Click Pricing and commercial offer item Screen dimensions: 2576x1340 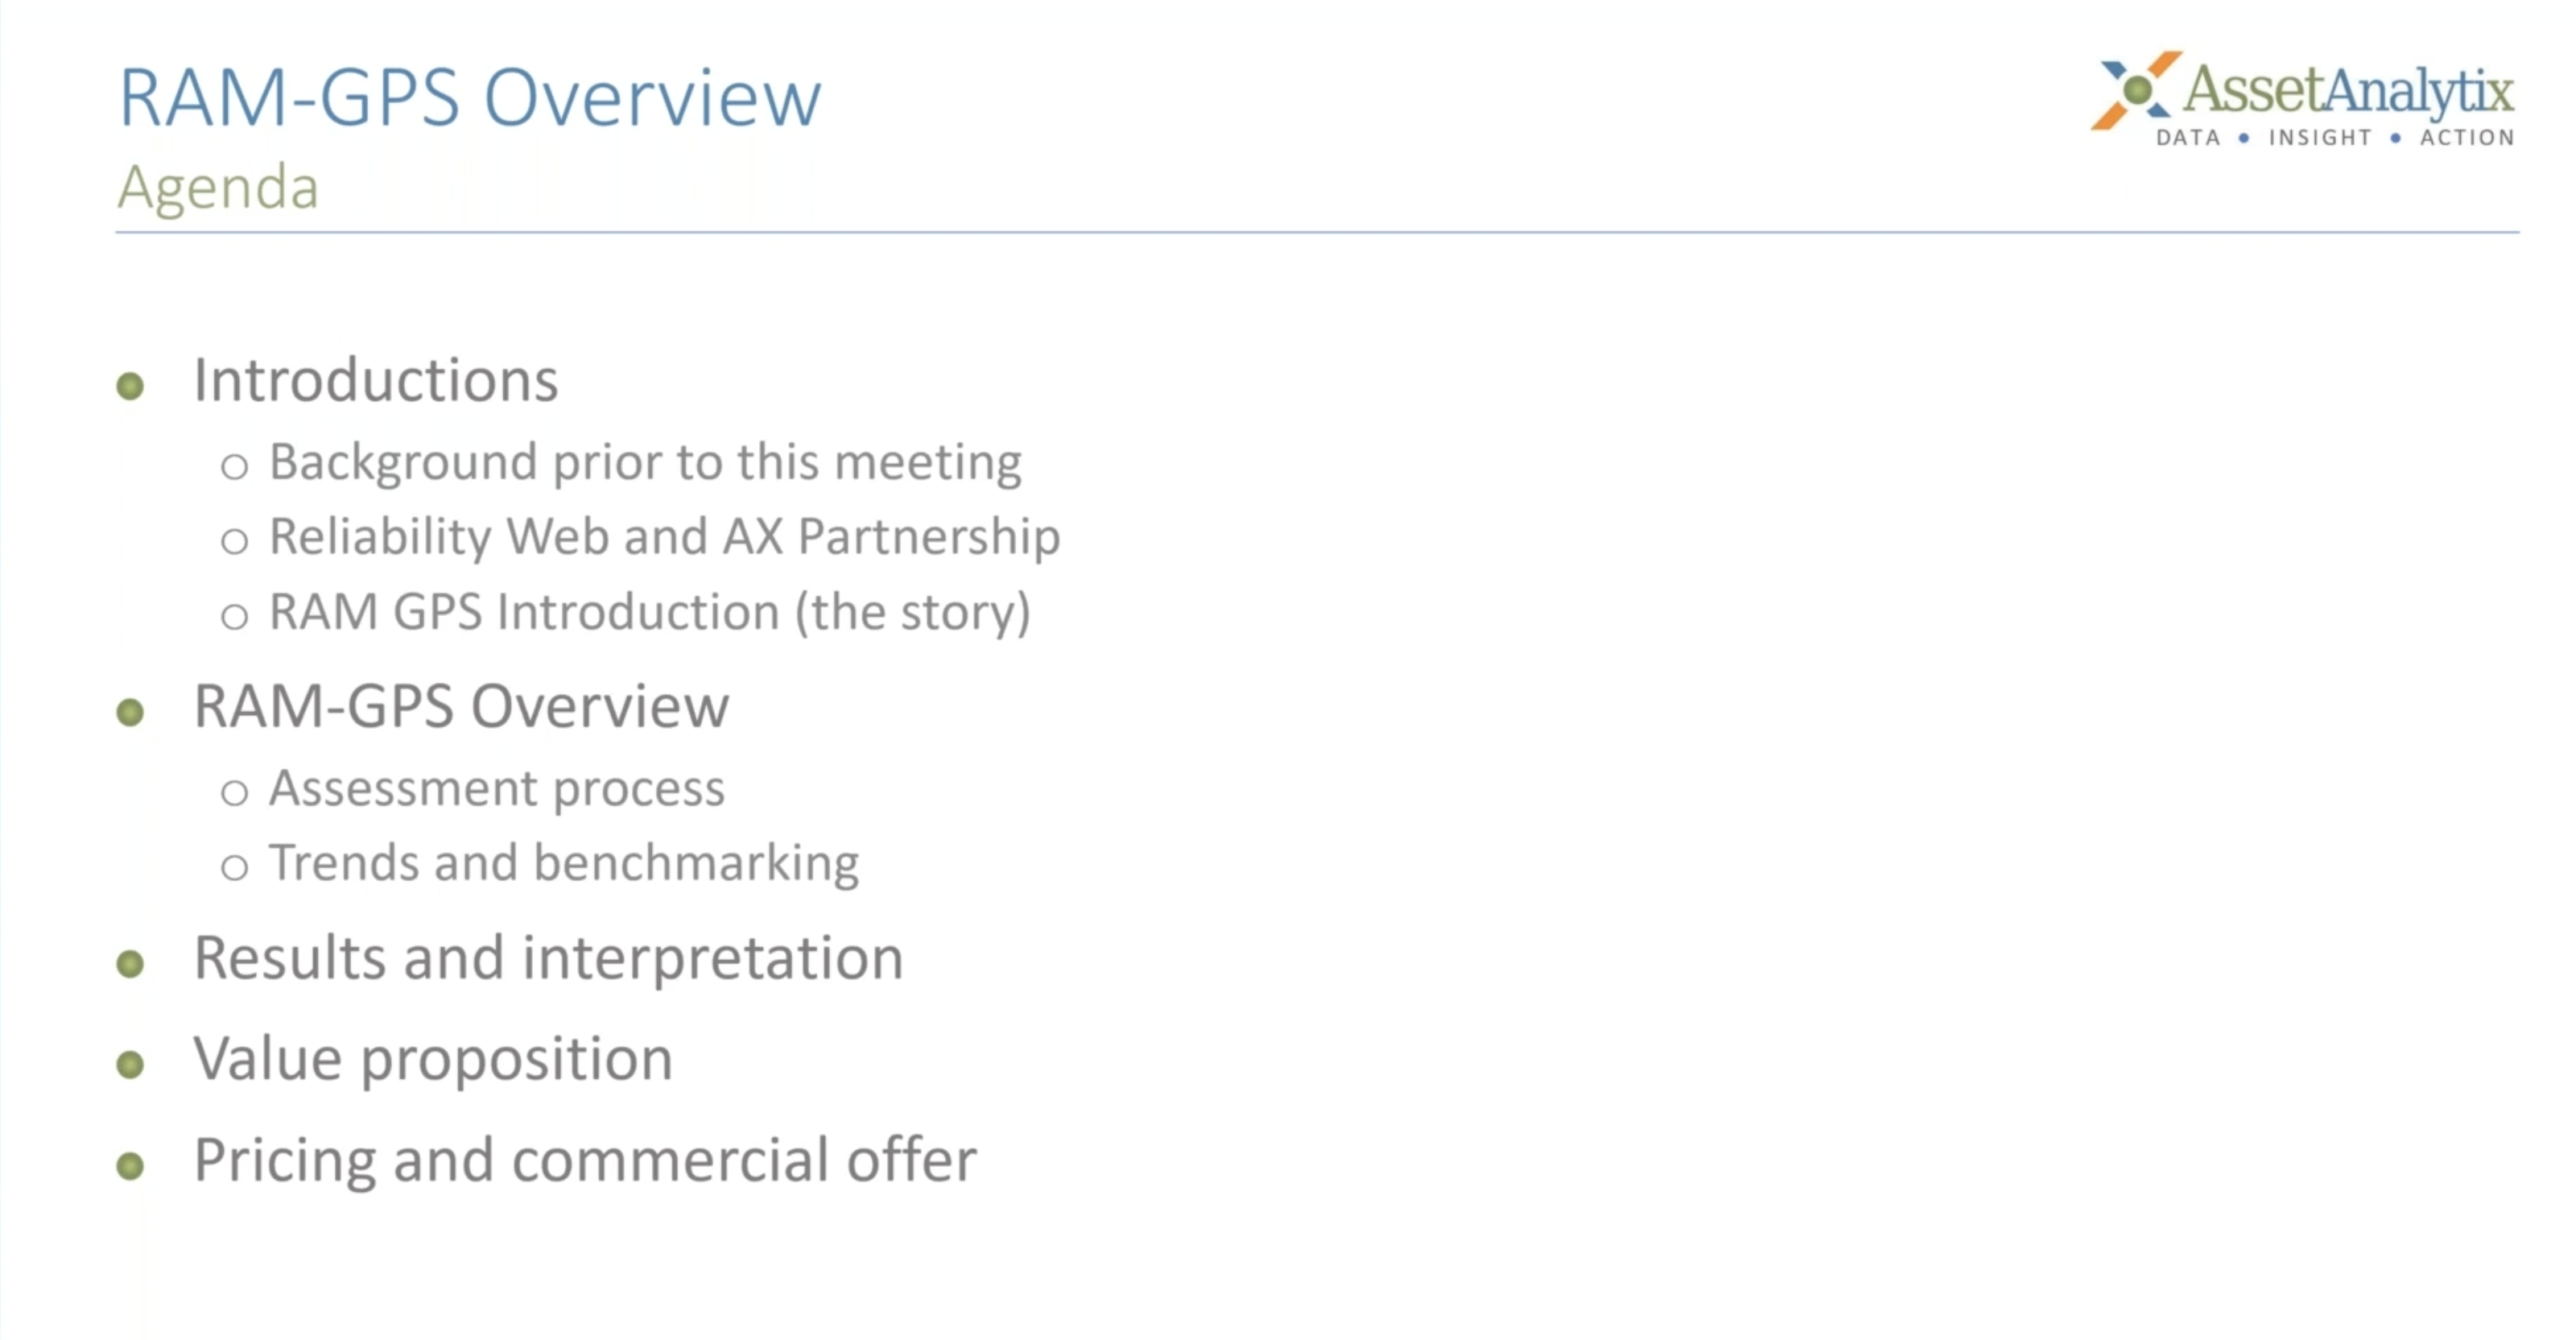pyautogui.click(x=585, y=1161)
